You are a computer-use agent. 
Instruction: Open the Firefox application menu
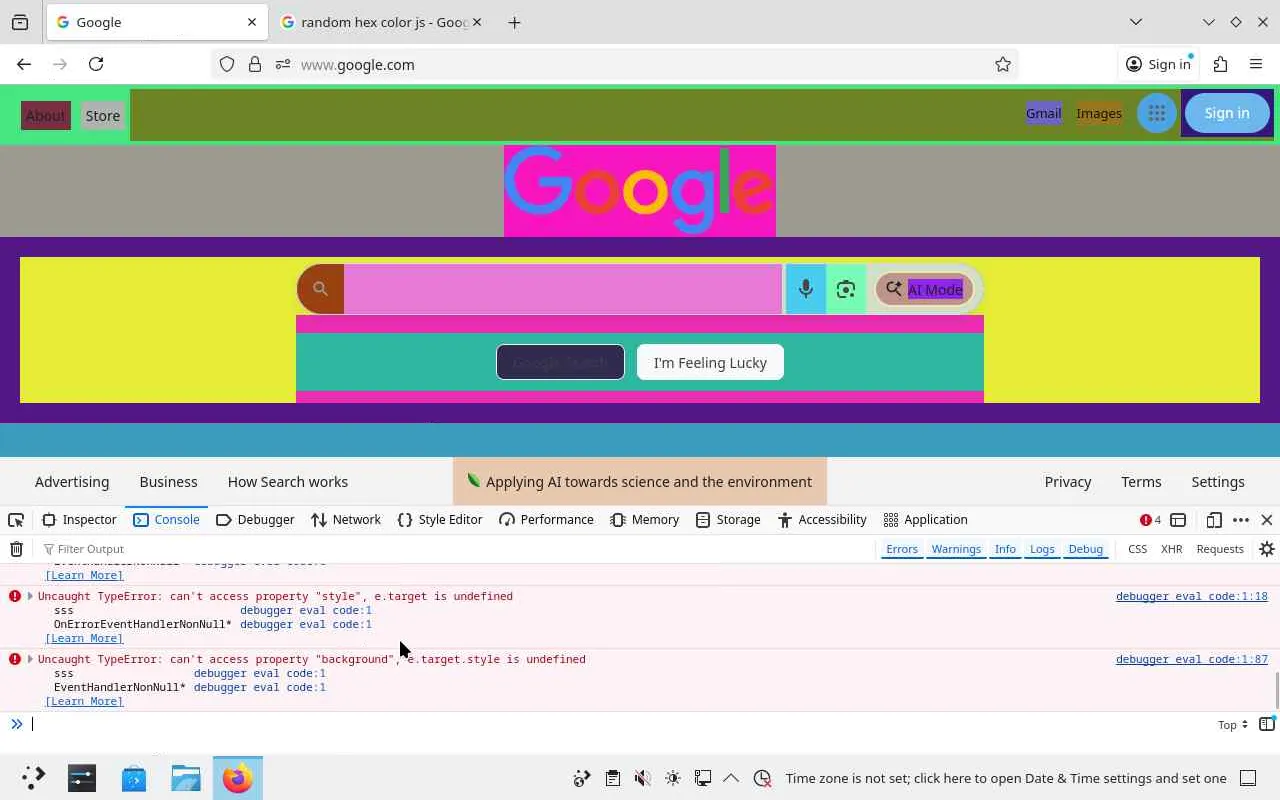[1256, 64]
